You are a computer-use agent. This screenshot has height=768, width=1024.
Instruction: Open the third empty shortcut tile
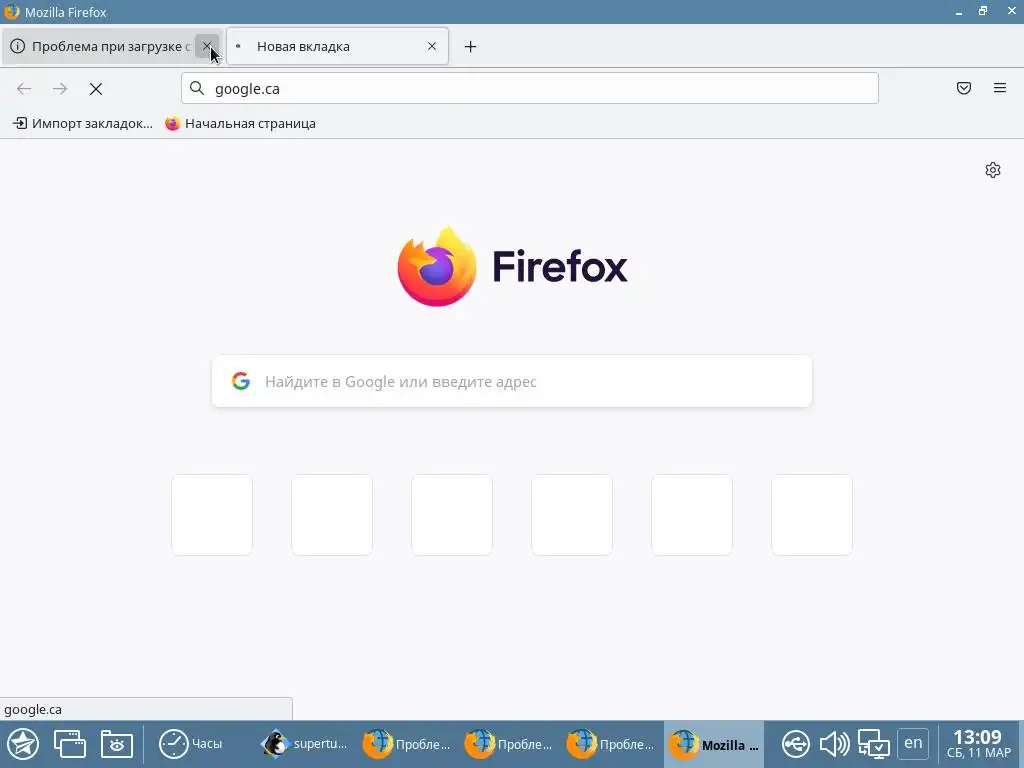click(452, 515)
